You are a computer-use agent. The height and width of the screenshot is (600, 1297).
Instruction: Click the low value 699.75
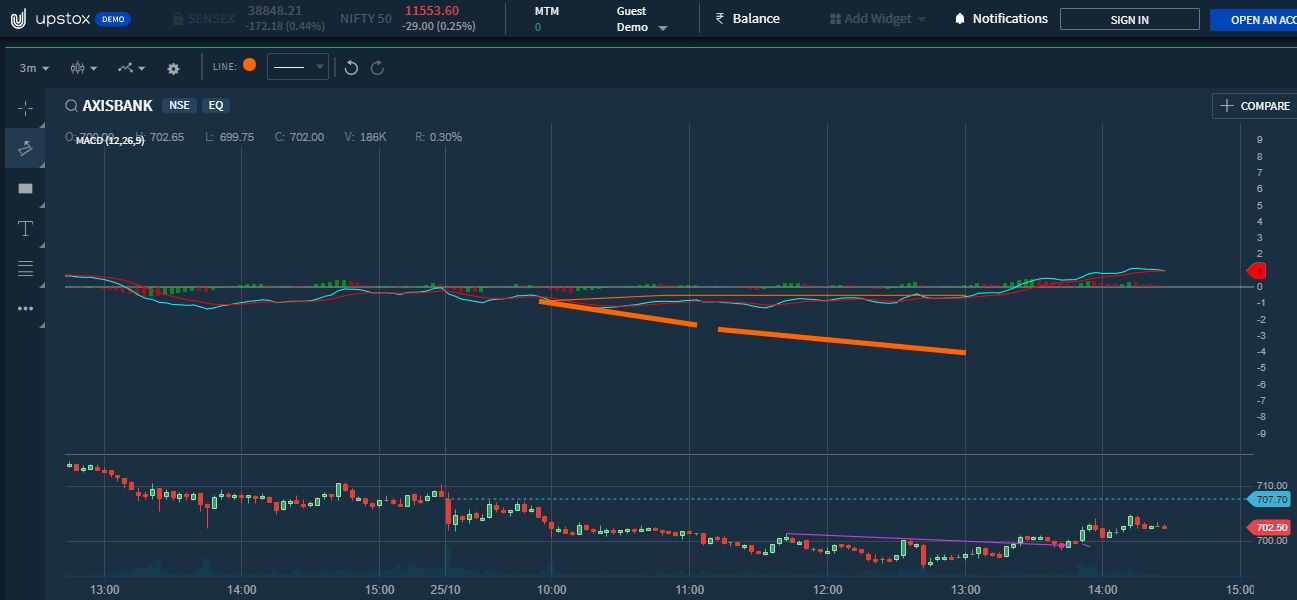point(236,137)
